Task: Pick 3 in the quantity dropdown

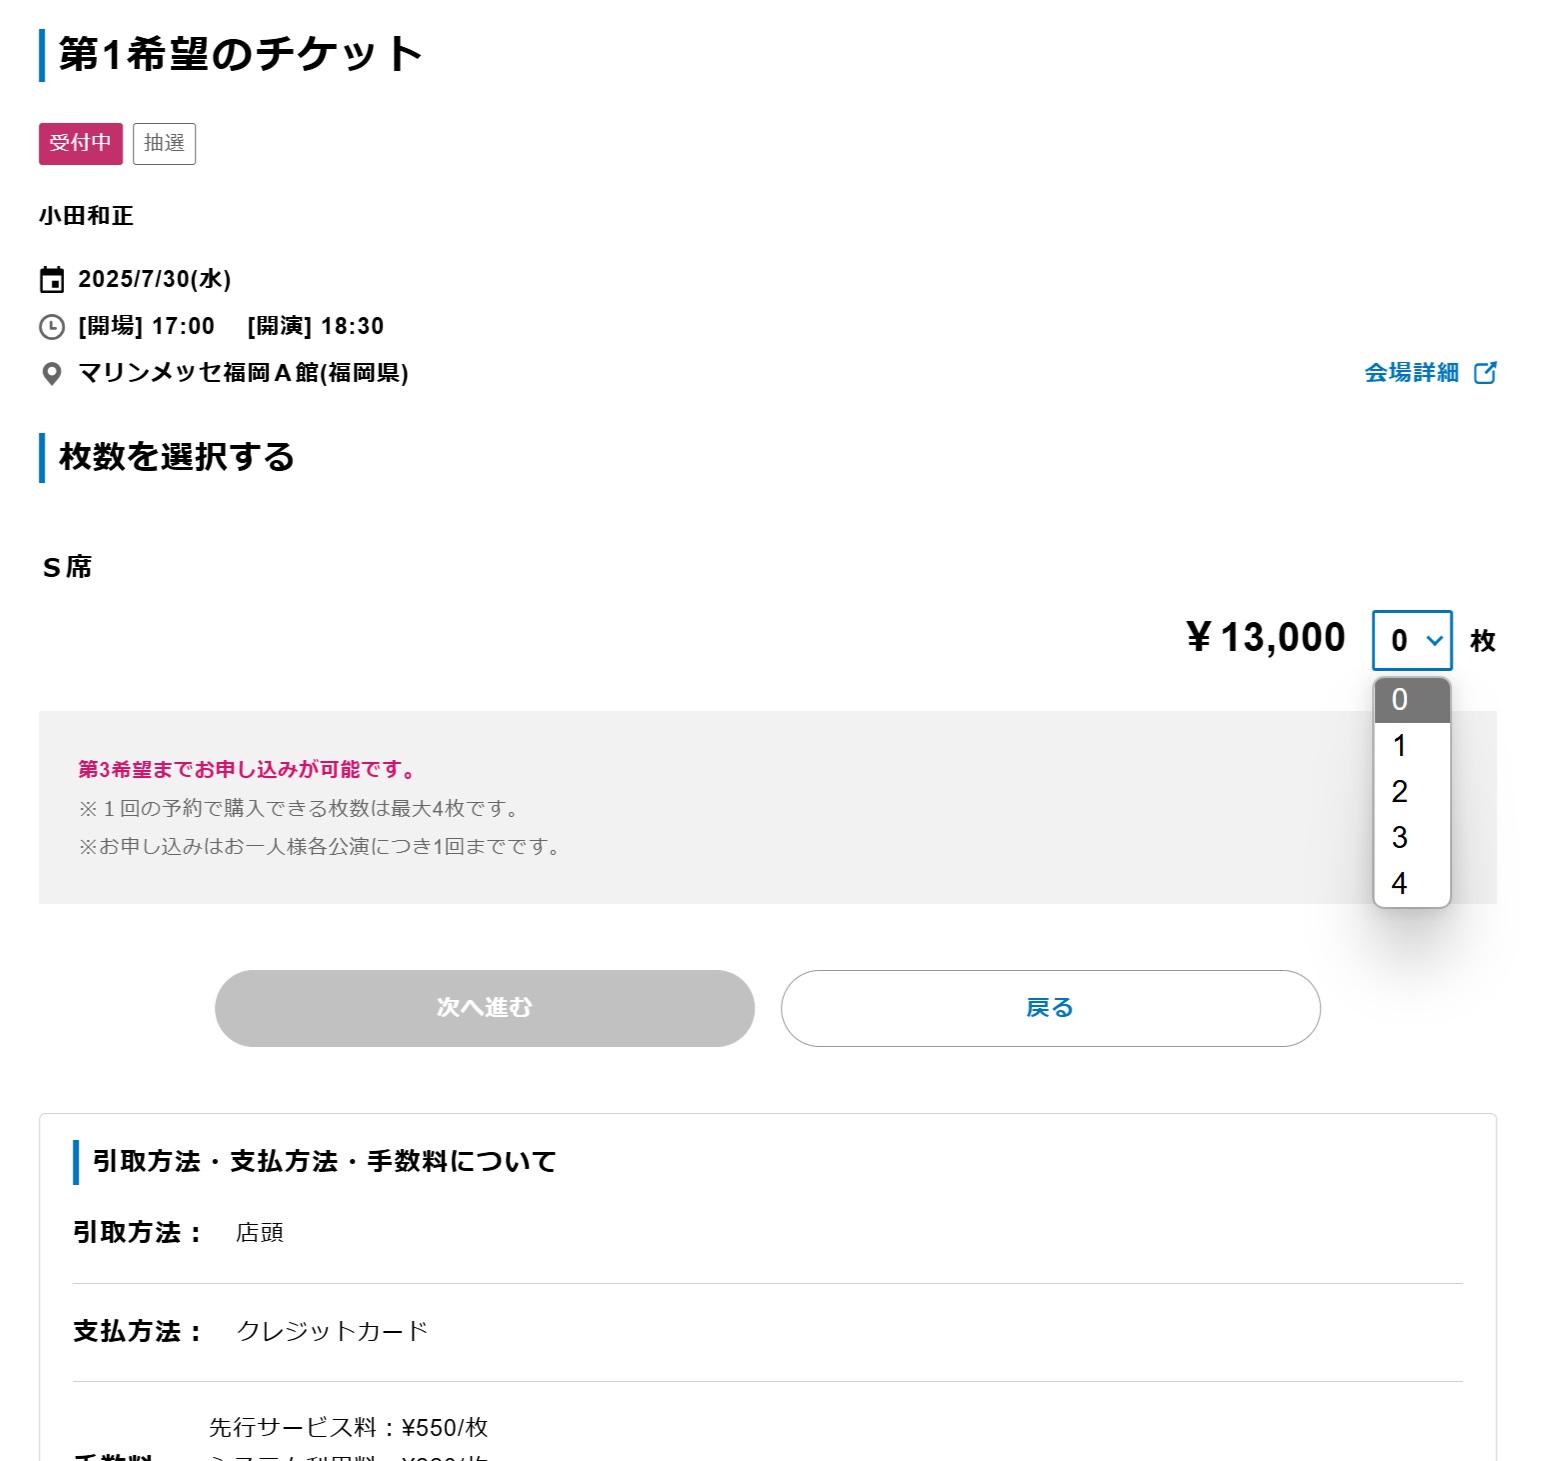Action: click(x=1412, y=838)
